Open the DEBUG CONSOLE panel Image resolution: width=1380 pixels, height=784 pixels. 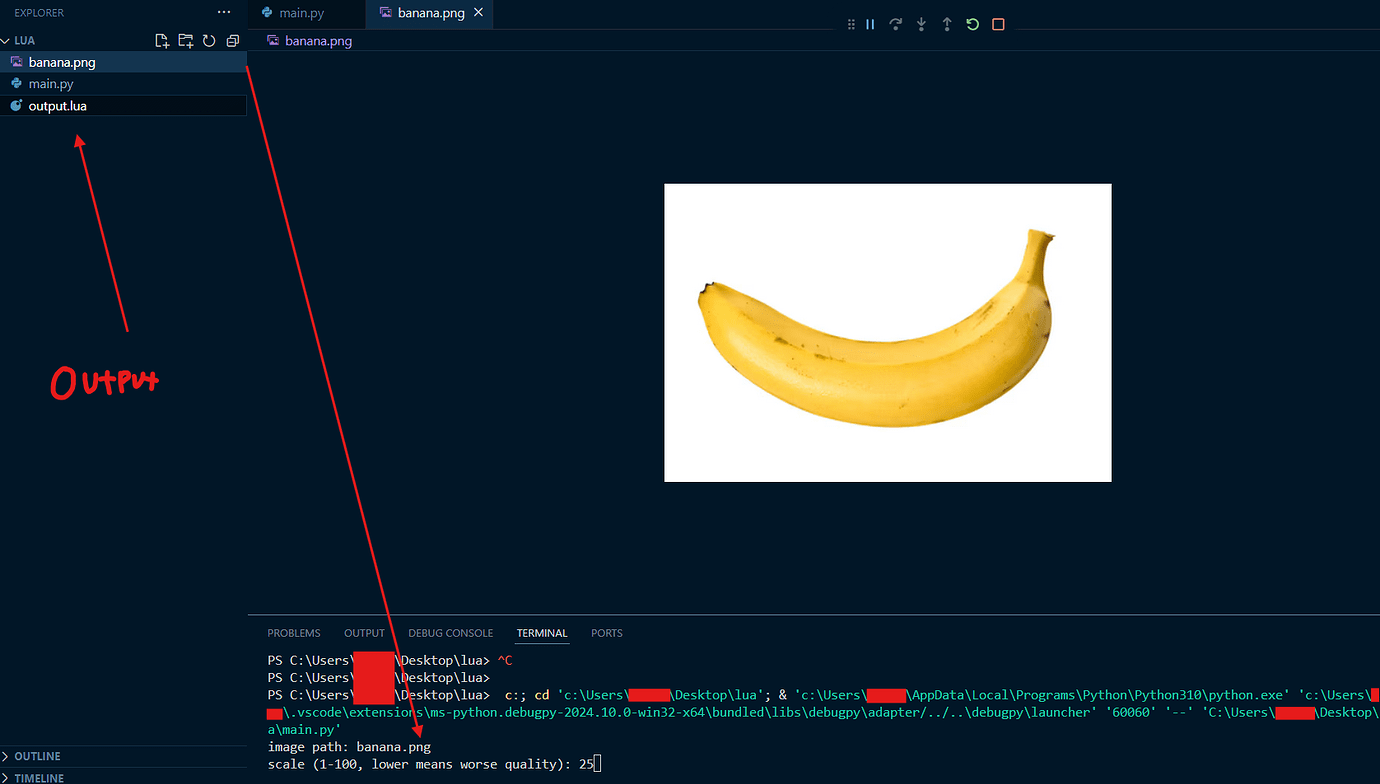450,633
